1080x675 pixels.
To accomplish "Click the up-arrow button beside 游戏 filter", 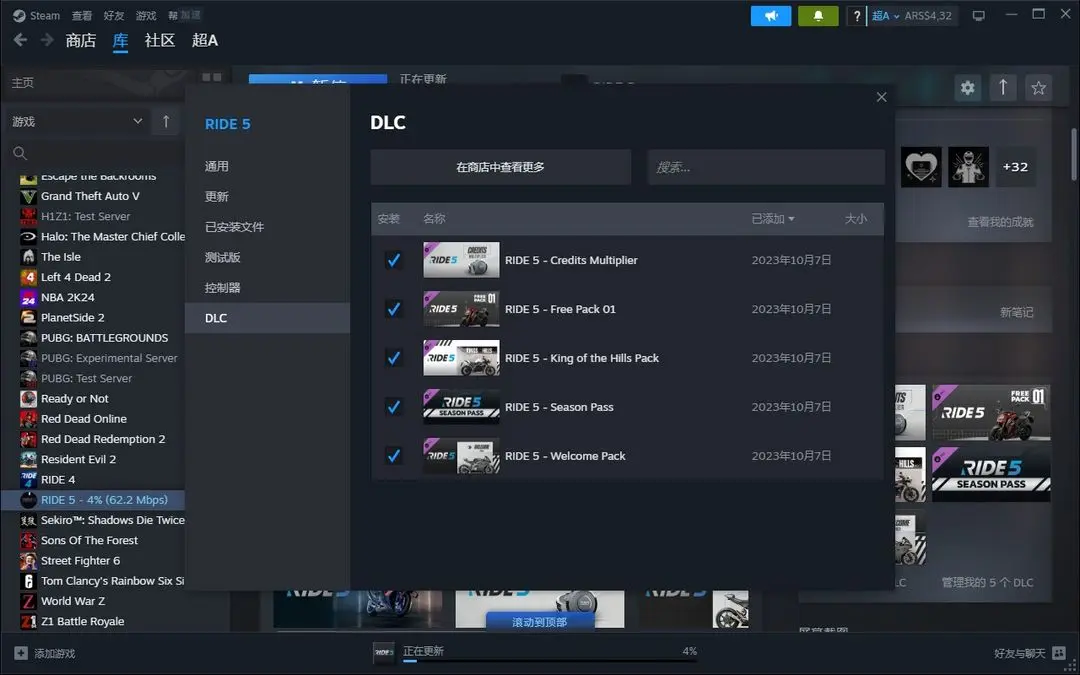I will (x=165, y=121).
